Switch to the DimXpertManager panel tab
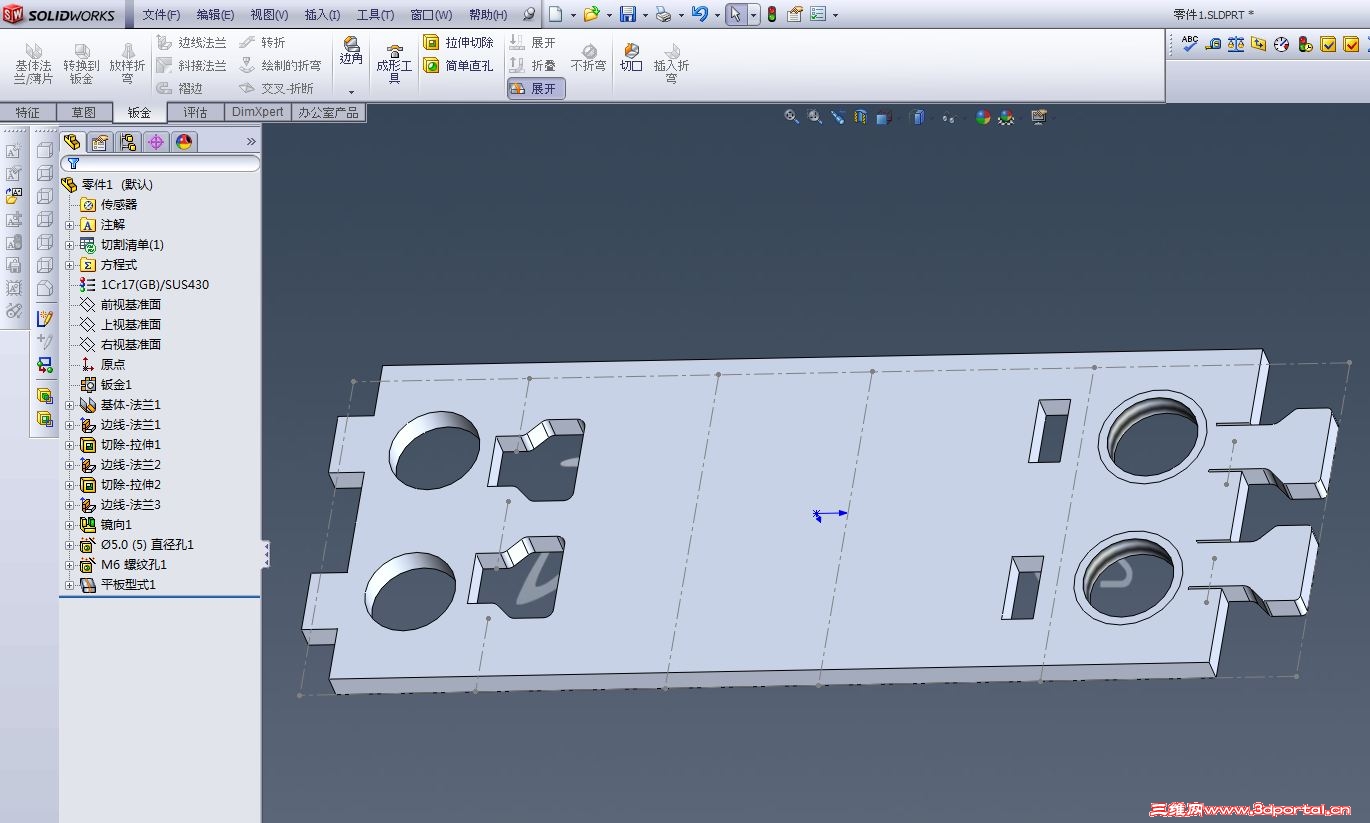The image size is (1370, 823). (x=156, y=142)
